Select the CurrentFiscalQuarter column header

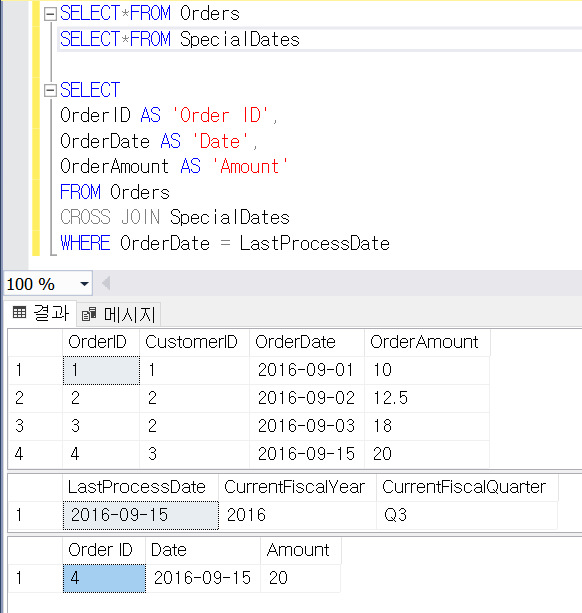pyautogui.click(x=467, y=487)
